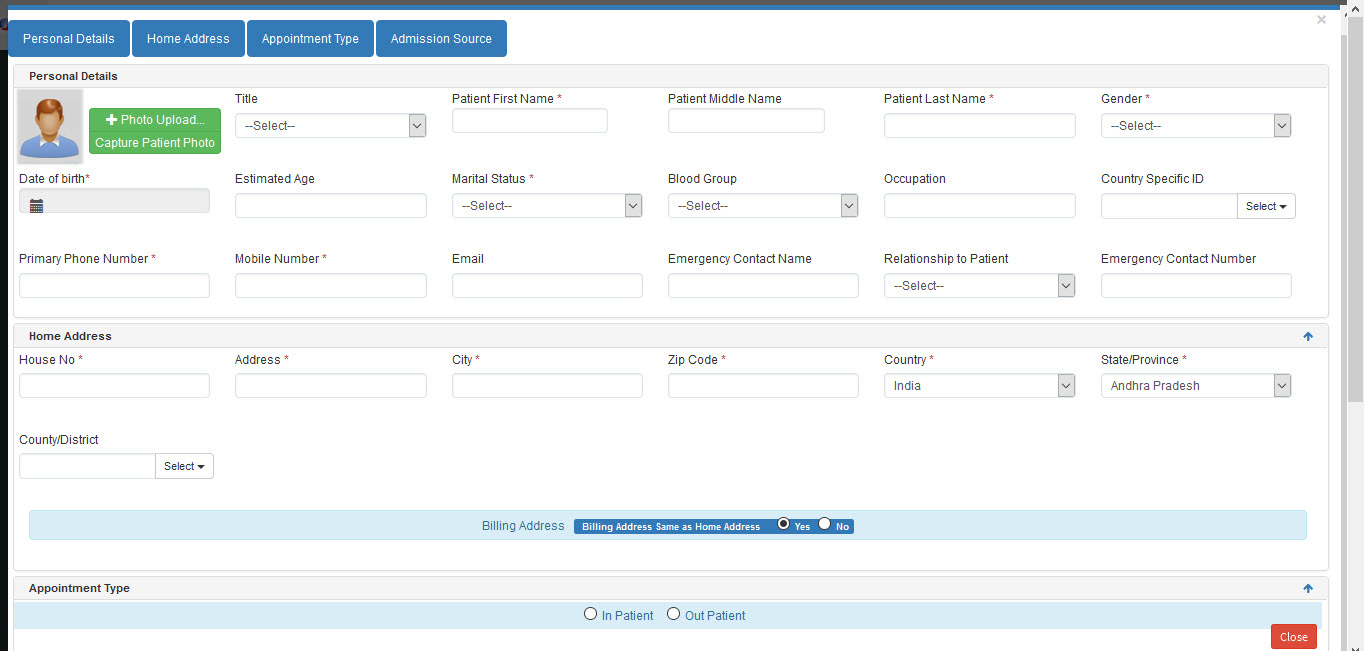The width and height of the screenshot is (1364, 651).
Task: Open the Gender dropdown
Action: 1195,126
